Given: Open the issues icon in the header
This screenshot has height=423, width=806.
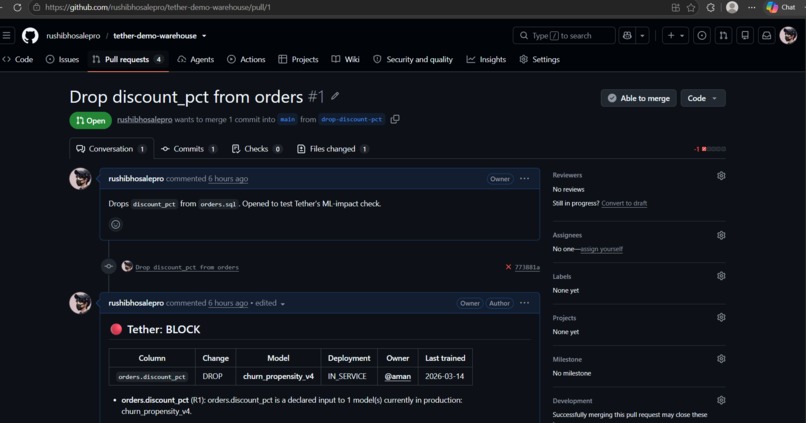Looking at the screenshot, I should click(x=702, y=35).
